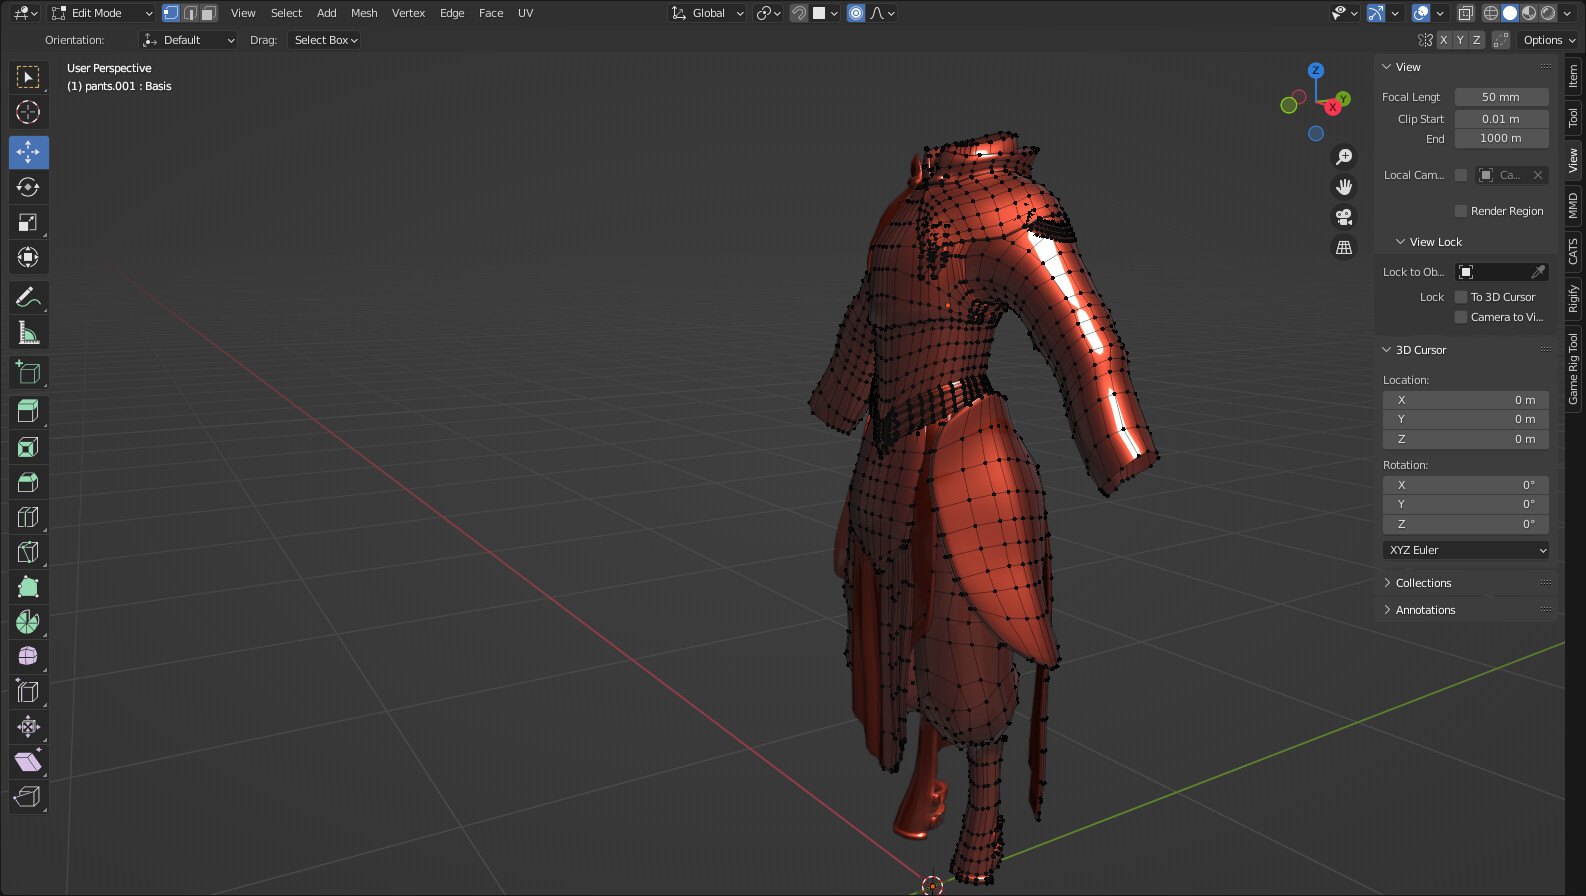Choose the Move tool
Image resolution: width=1586 pixels, height=896 pixels.
[28, 152]
